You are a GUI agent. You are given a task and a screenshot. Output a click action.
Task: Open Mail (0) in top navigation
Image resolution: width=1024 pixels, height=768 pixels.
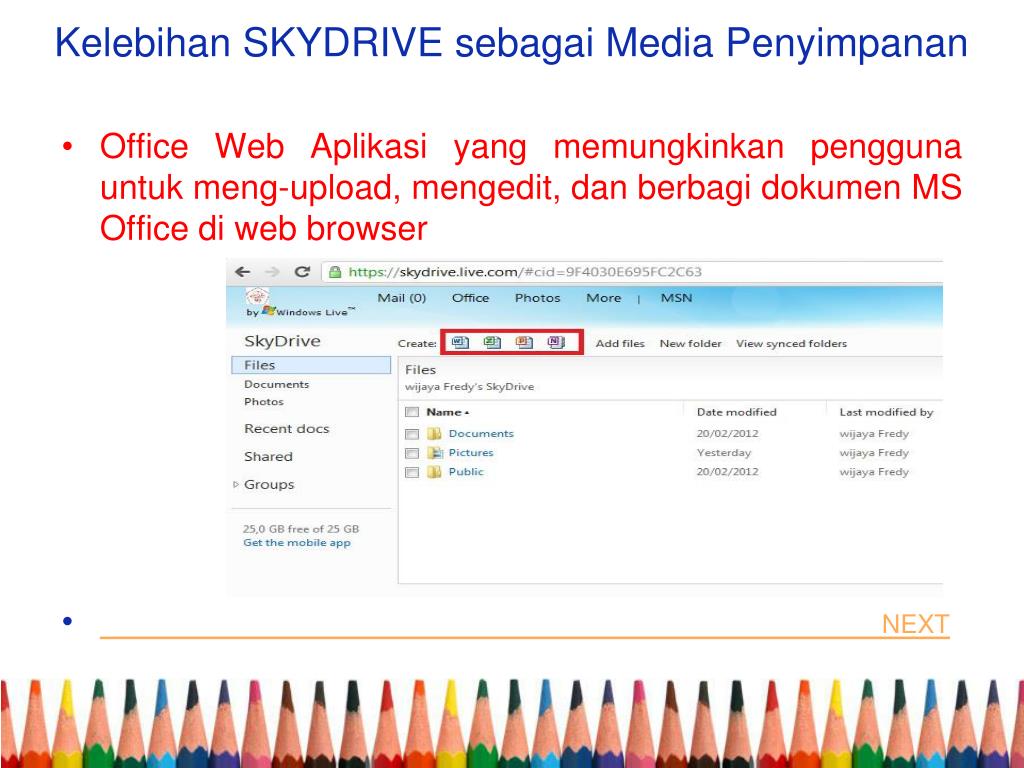402,298
